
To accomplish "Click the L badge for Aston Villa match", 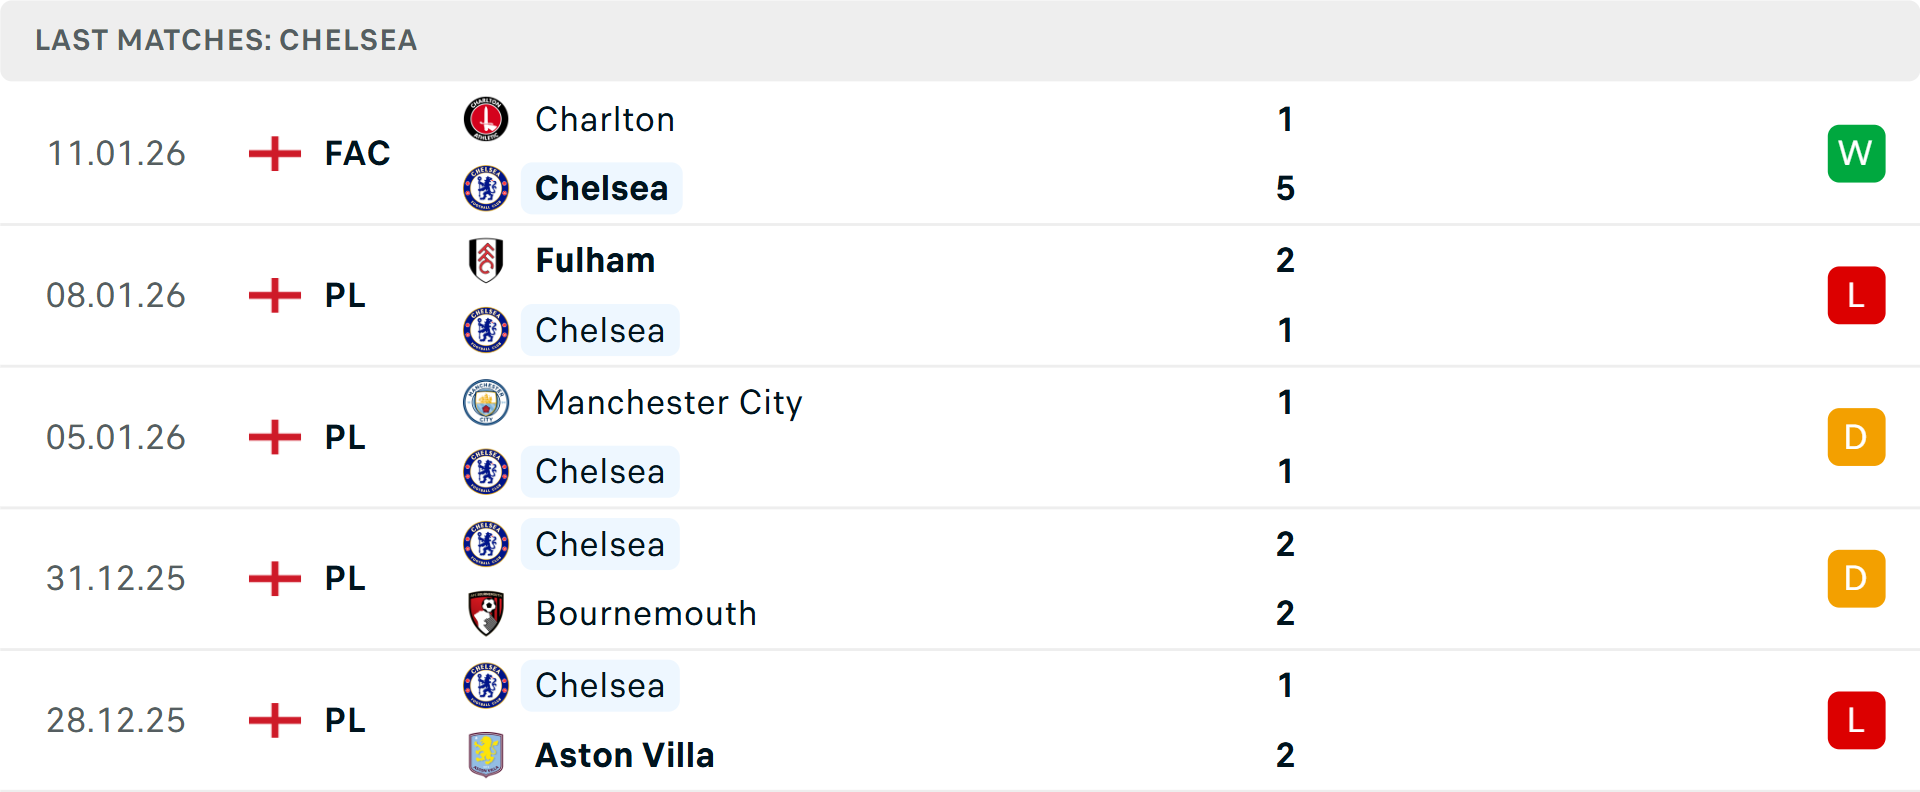I will [x=1856, y=720].
